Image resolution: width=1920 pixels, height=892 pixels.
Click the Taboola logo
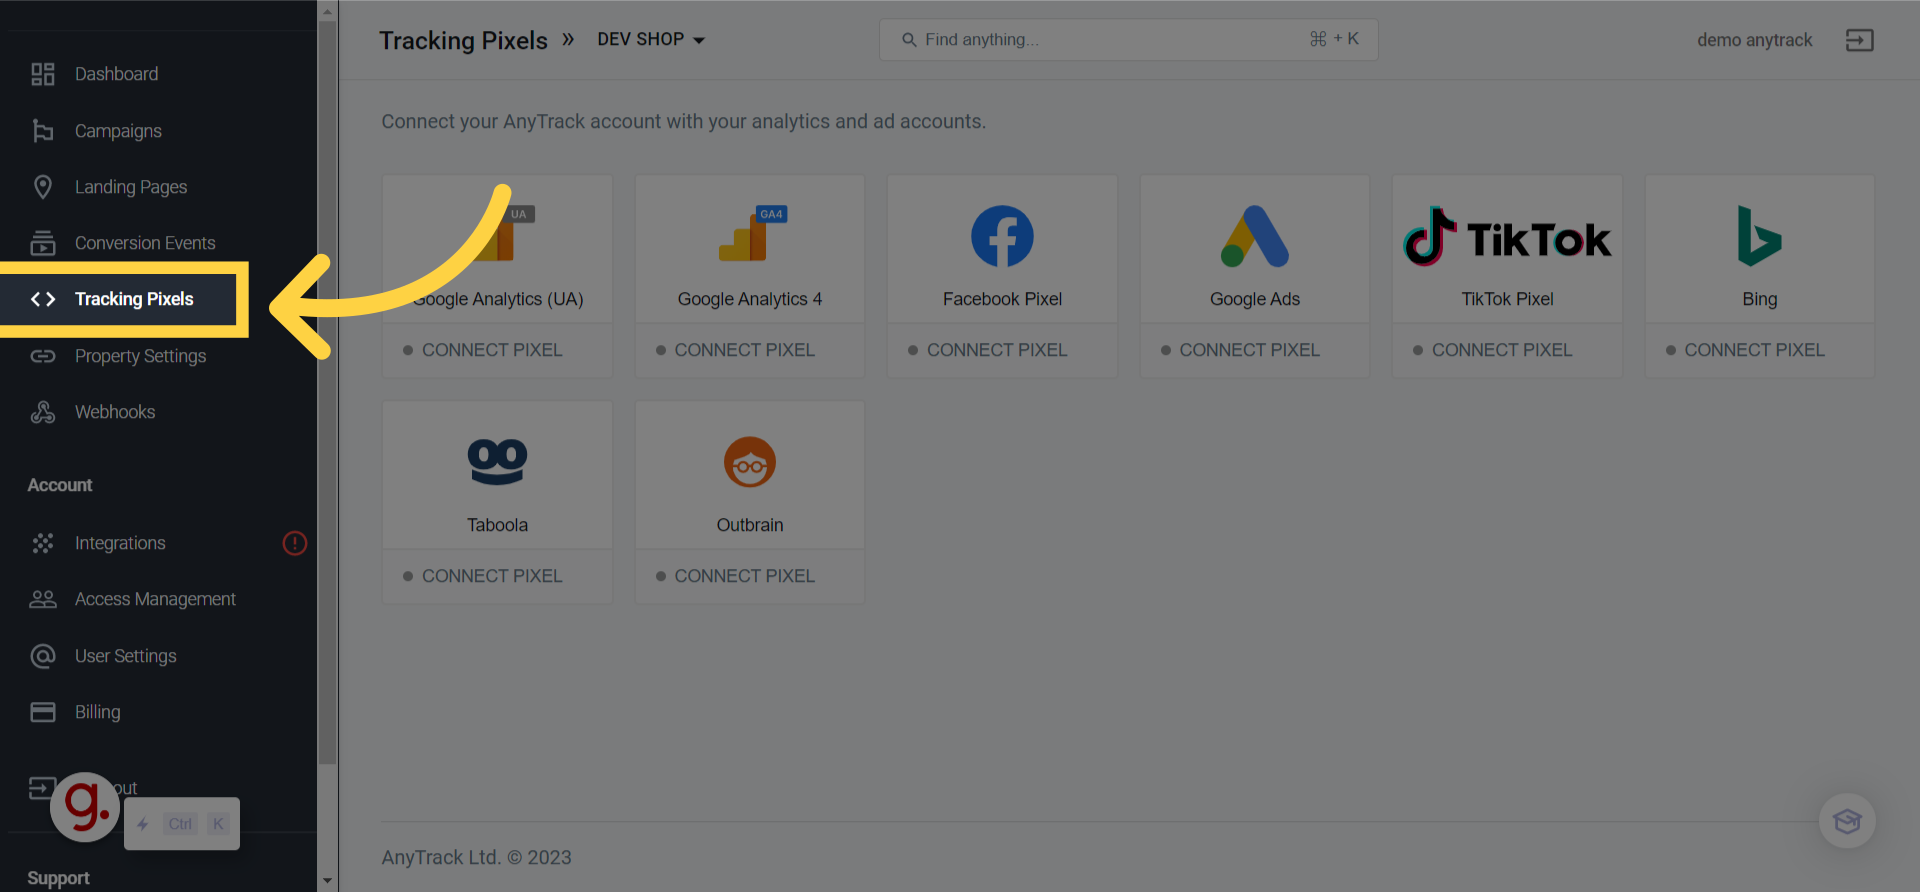pyautogui.click(x=497, y=462)
